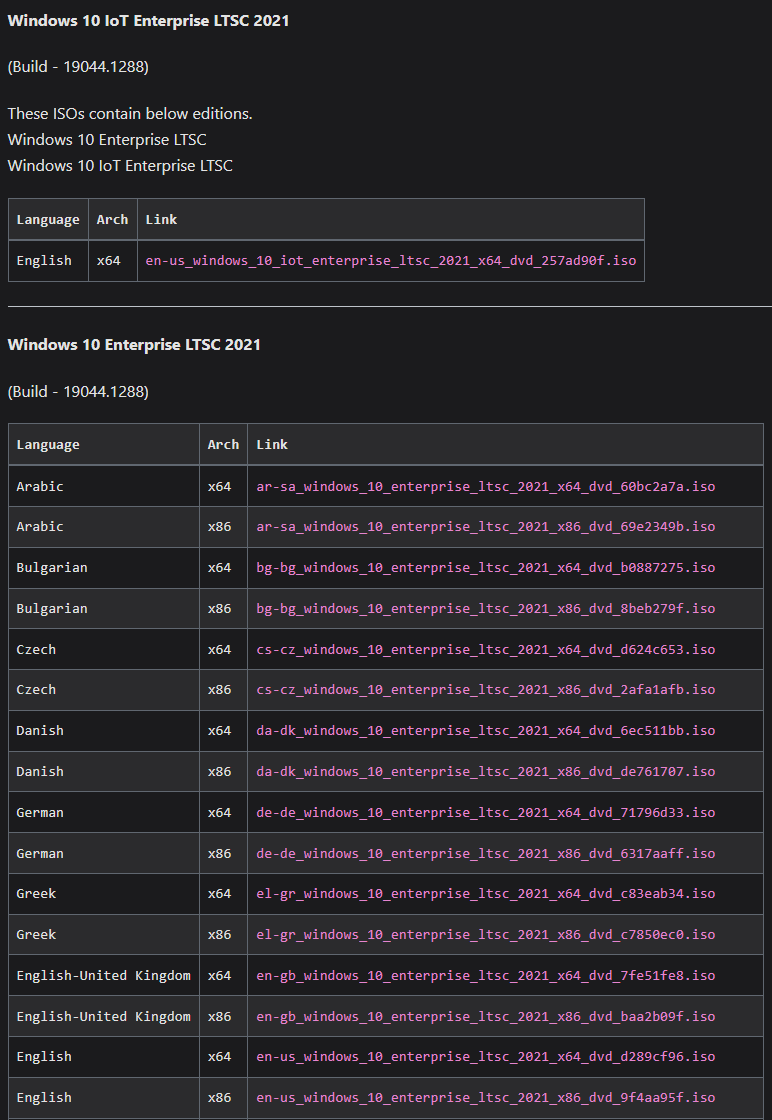
Task: Click the Greek x64 ISO link
Action: (x=485, y=894)
